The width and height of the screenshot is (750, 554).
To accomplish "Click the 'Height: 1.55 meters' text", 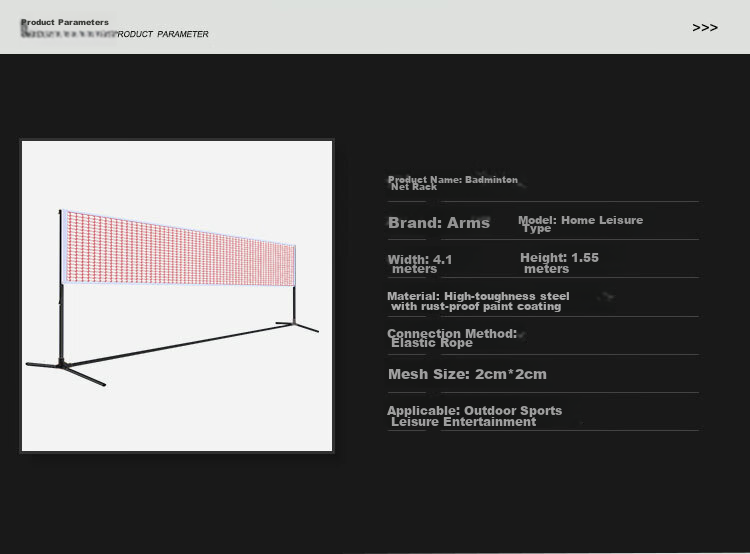I will coord(560,263).
